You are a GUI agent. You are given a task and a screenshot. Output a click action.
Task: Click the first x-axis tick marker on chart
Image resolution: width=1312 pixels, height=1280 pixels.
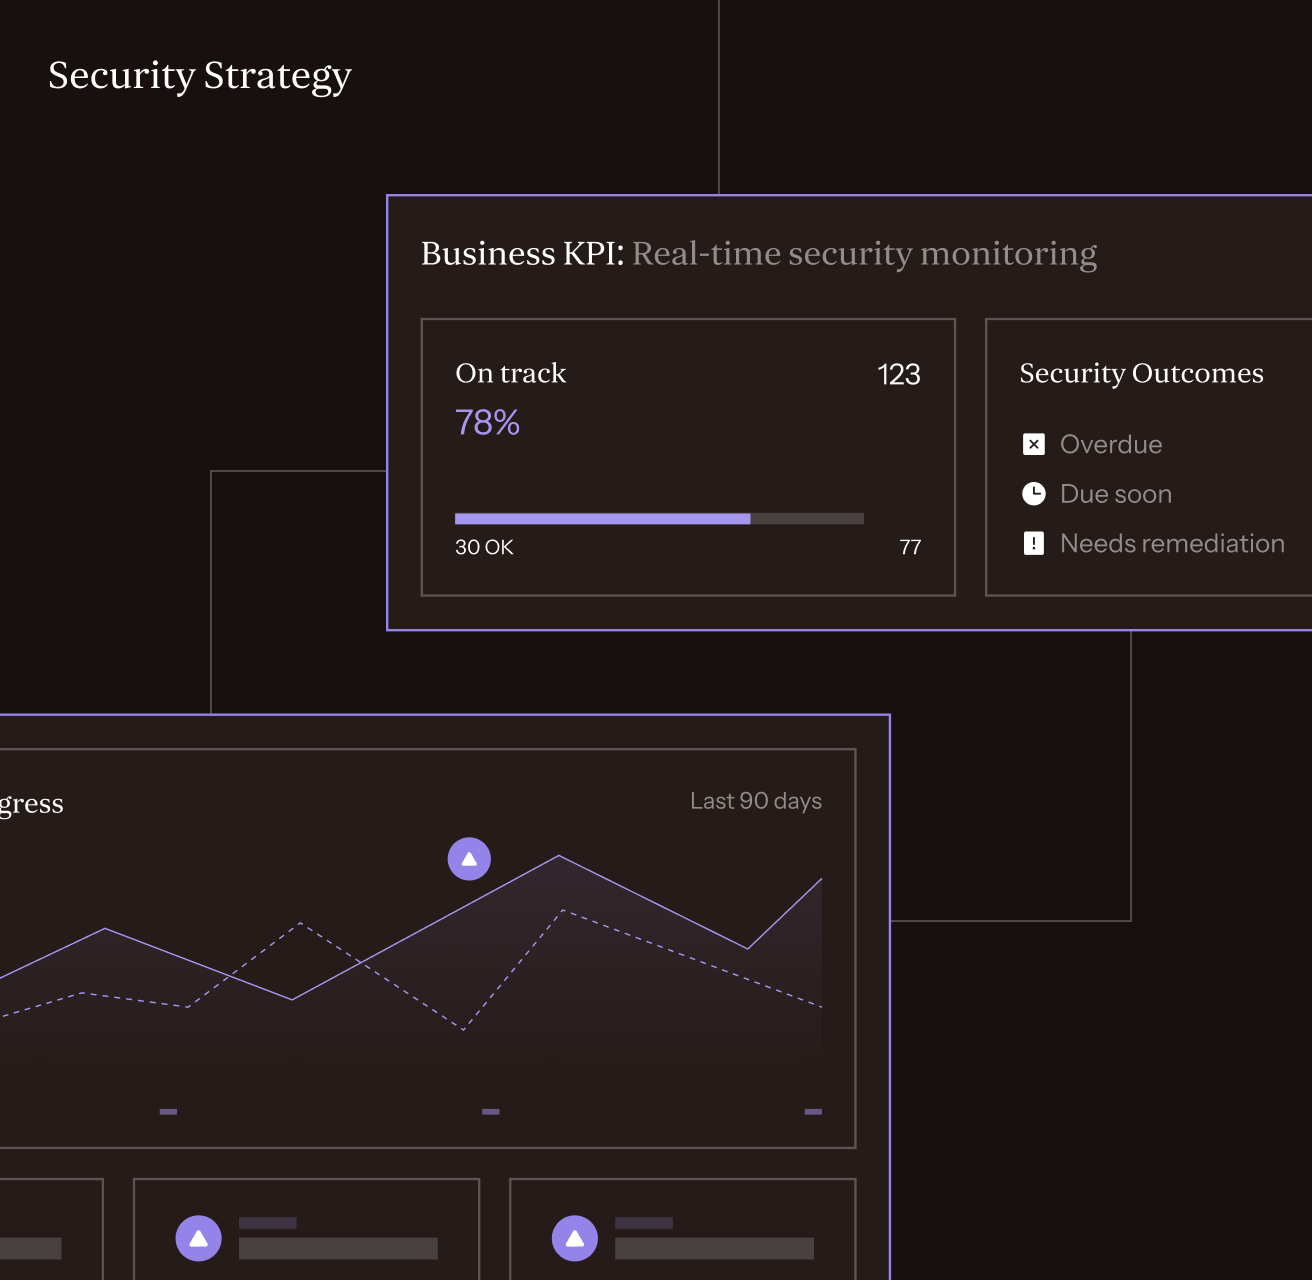click(168, 1111)
